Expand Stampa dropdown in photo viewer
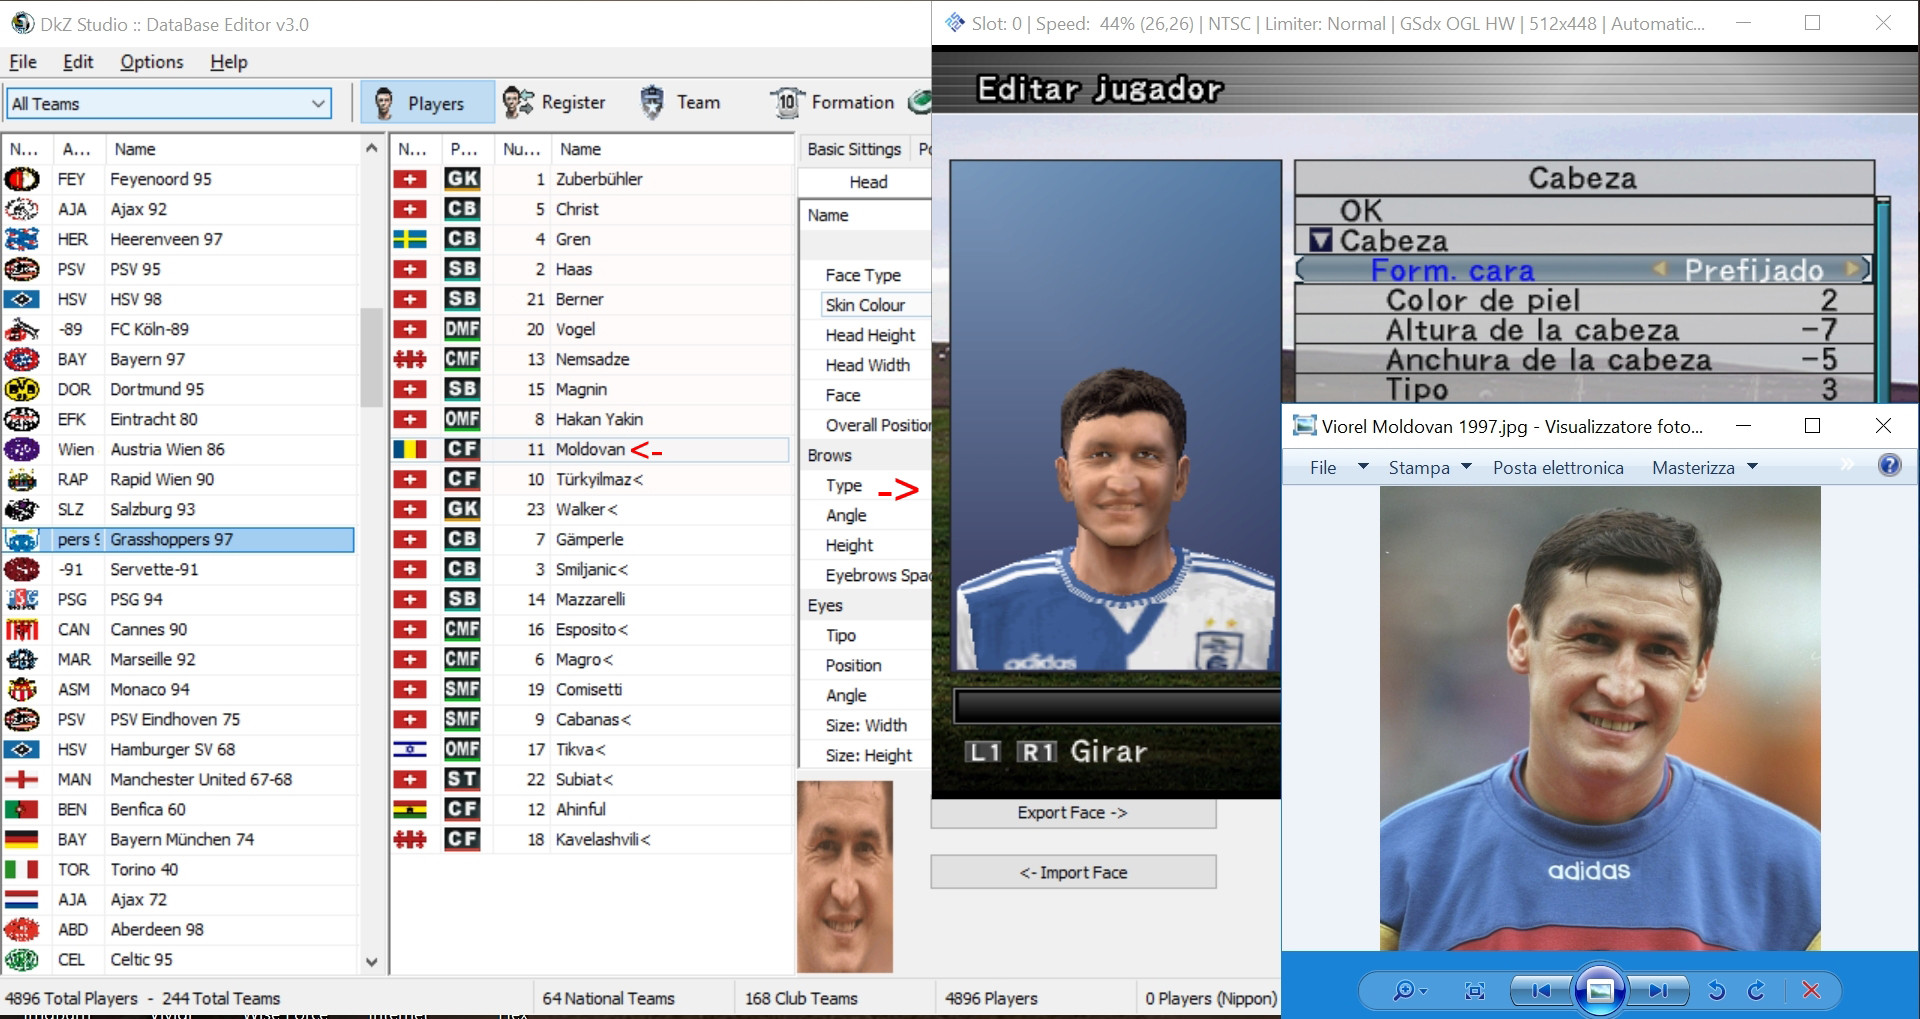The image size is (1920, 1019). (x=1466, y=467)
